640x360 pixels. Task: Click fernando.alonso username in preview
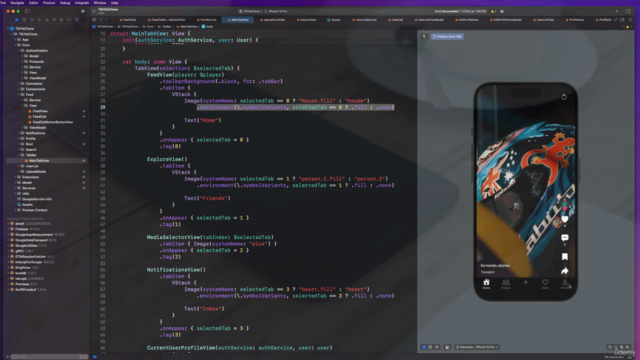click(x=495, y=266)
